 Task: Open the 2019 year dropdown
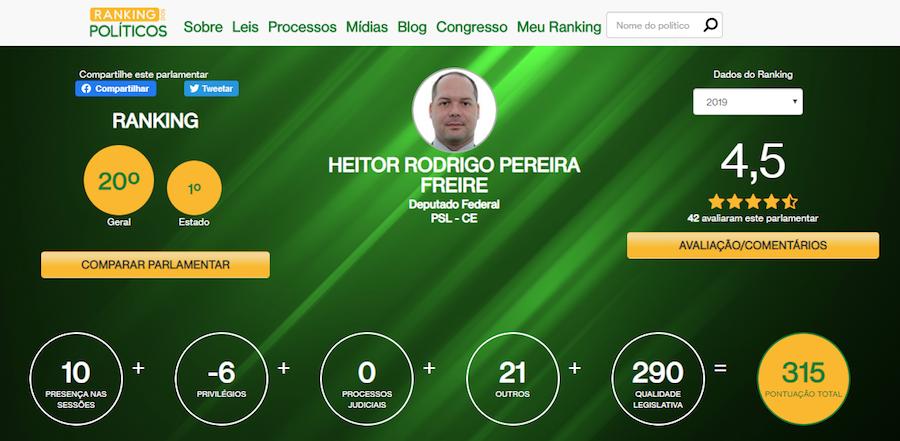click(748, 102)
